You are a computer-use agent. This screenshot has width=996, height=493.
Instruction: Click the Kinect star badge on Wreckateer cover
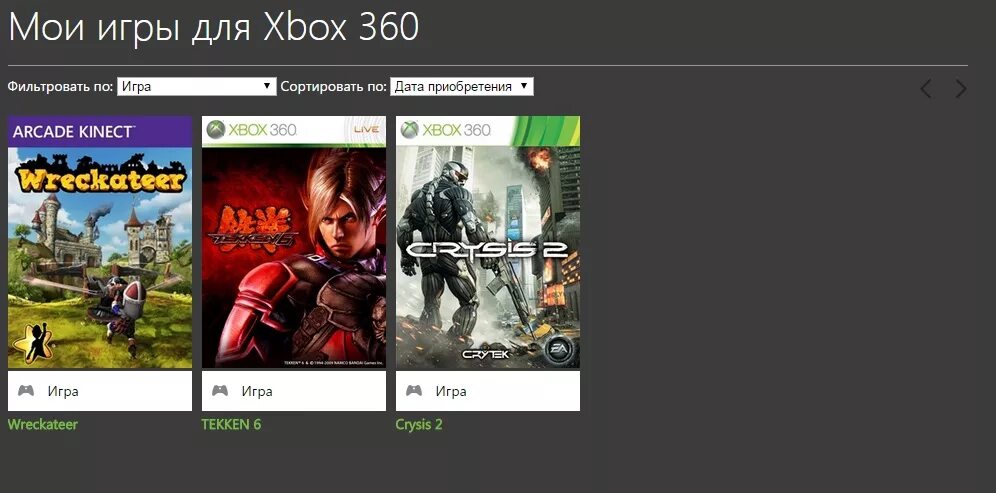pyautogui.click(x=26, y=344)
